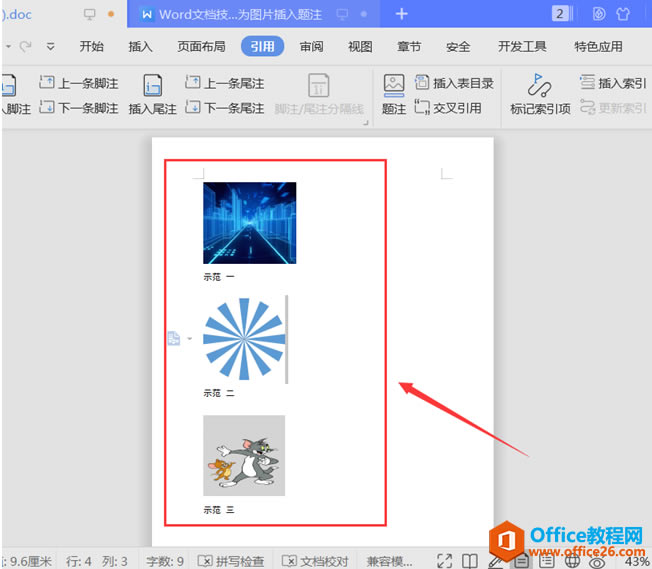Toggle eye protection mode icon
This screenshot has width=652, height=569.
point(597,562)
